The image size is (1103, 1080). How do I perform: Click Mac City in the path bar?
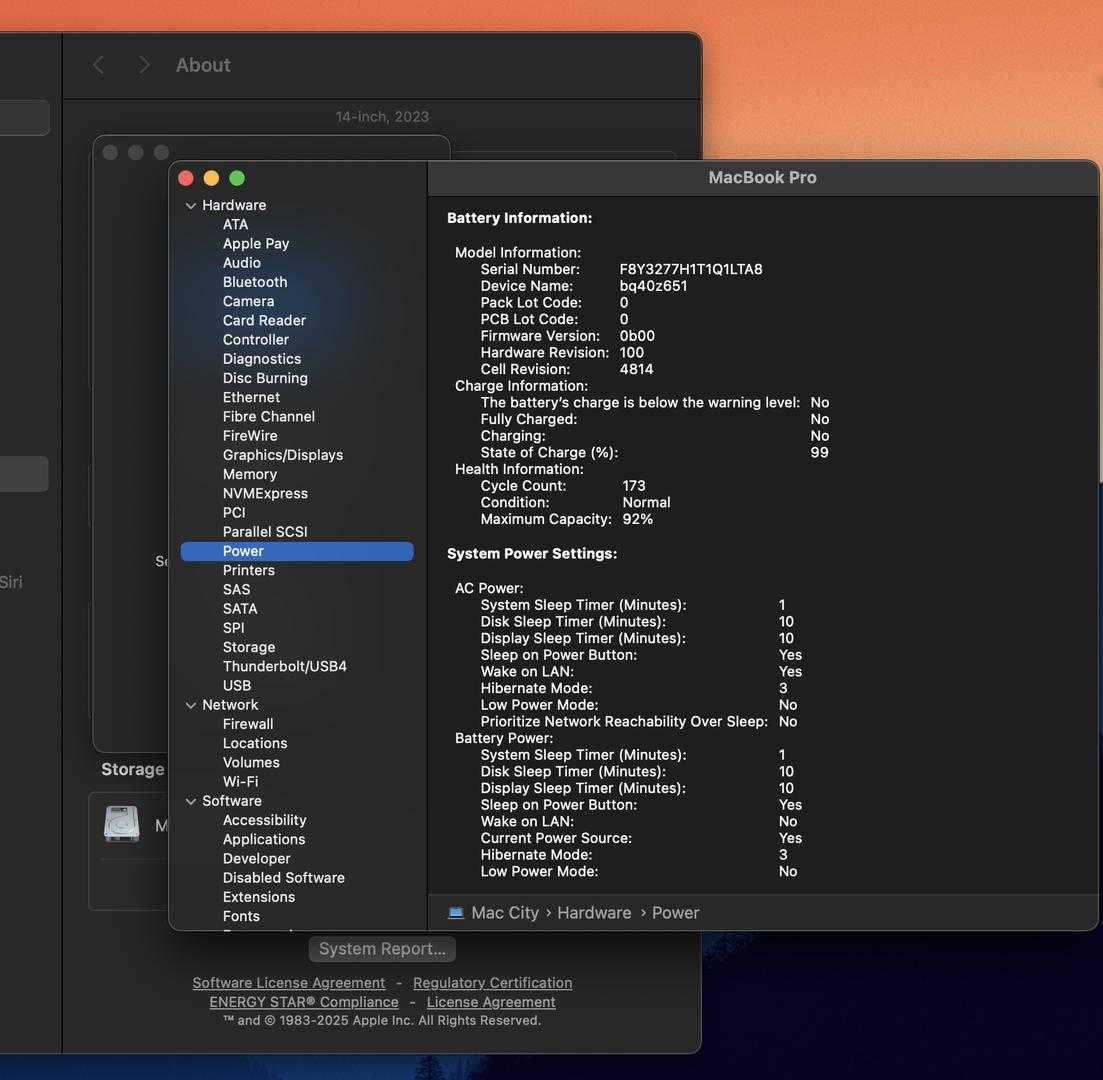click(x=504, y=913)
